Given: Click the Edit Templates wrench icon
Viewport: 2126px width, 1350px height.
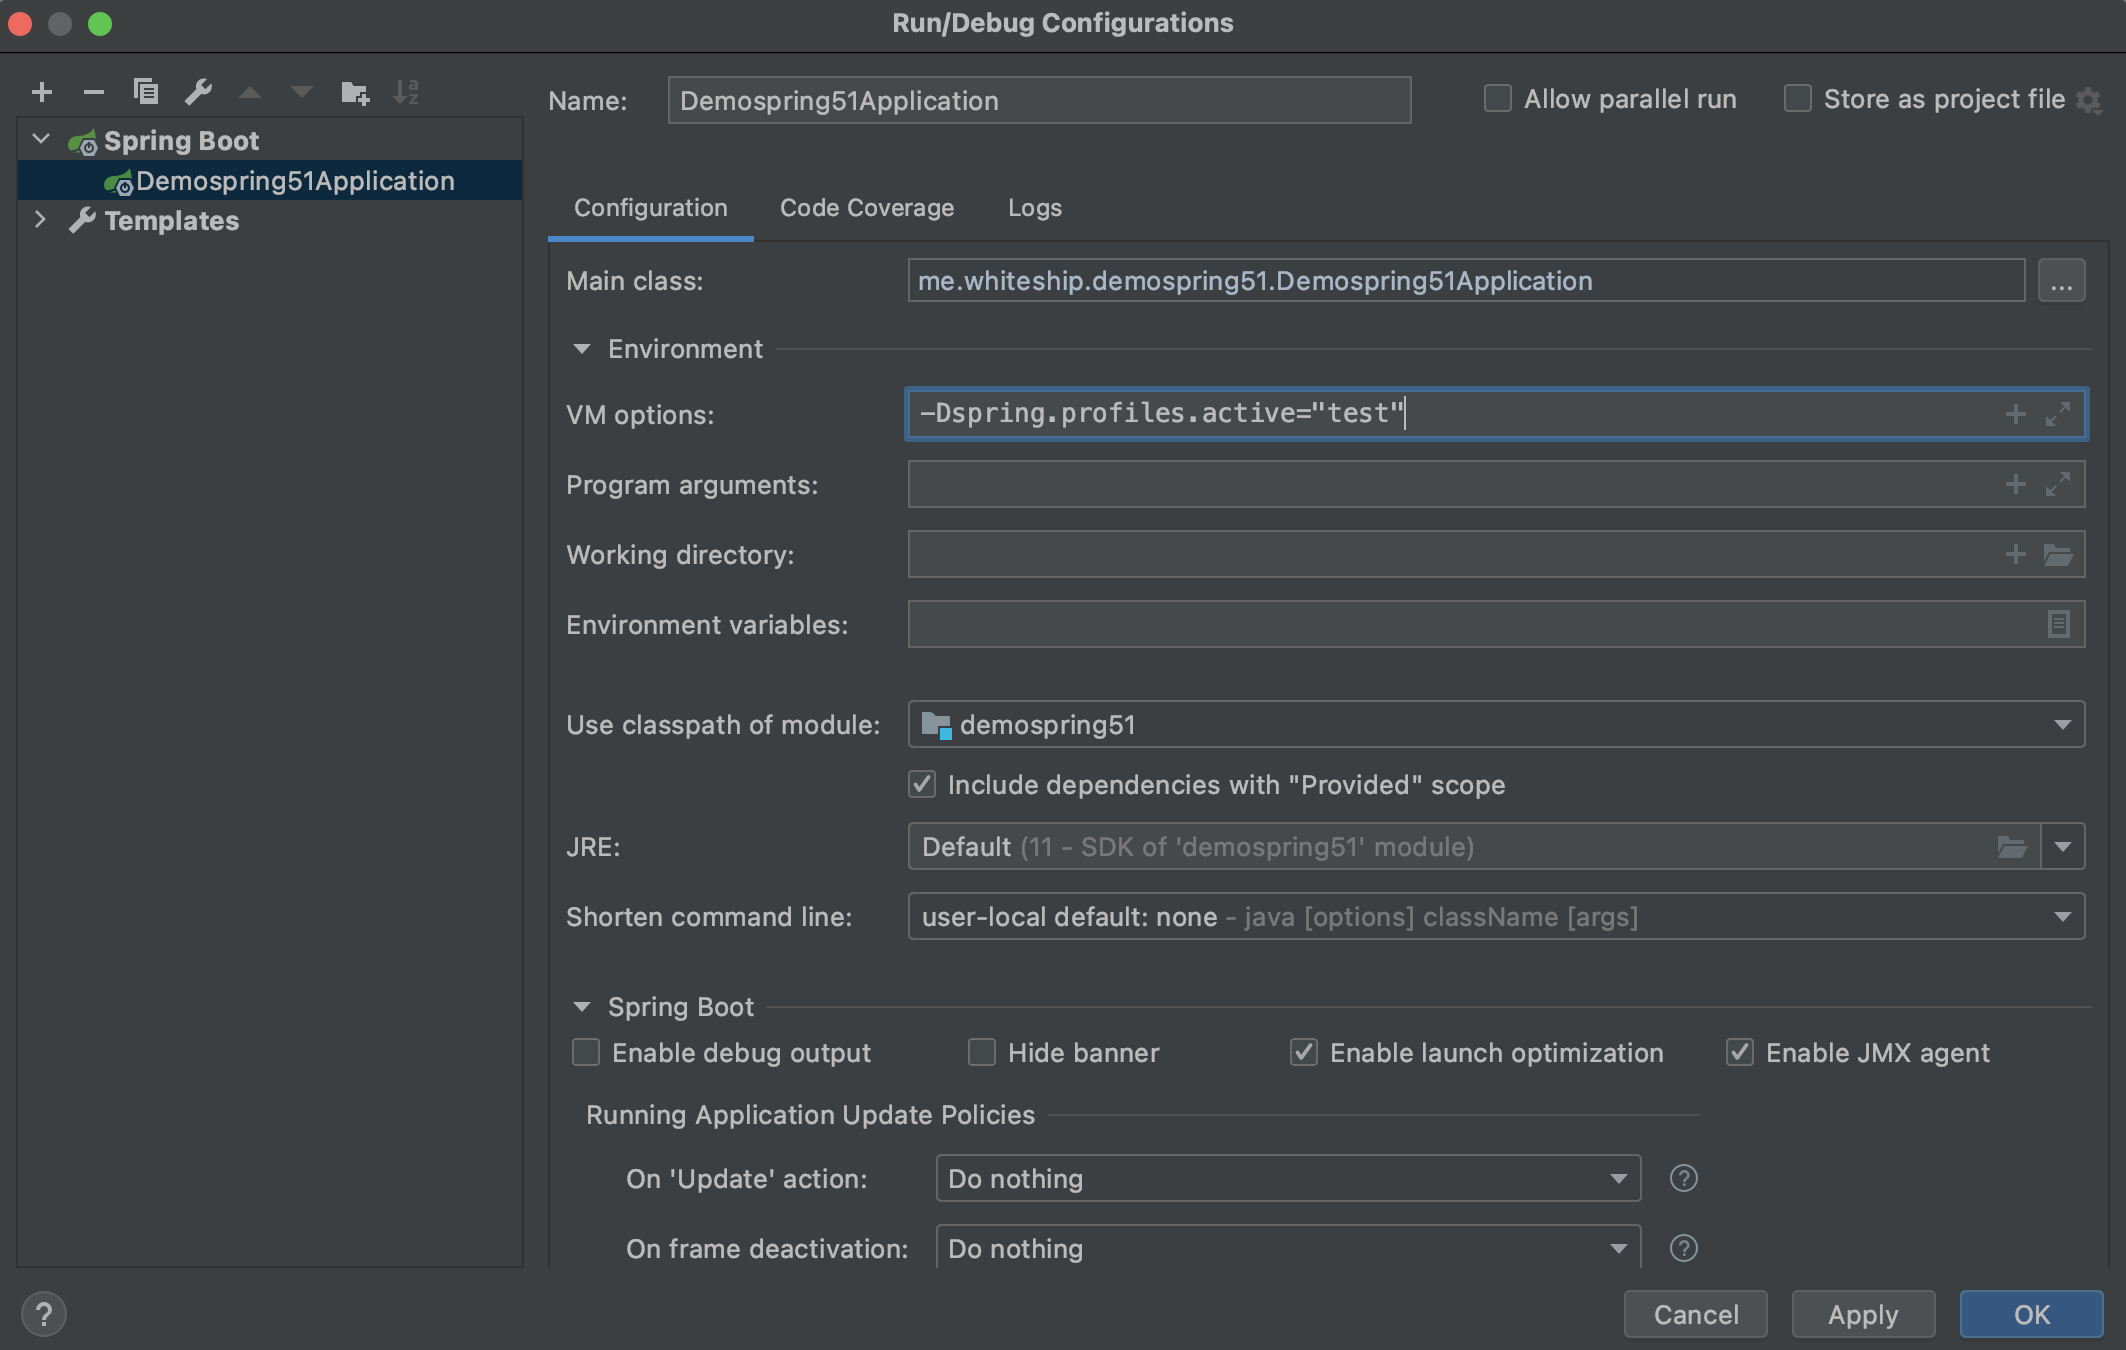Looking at the screenshot, I should [x=198, y=93].
